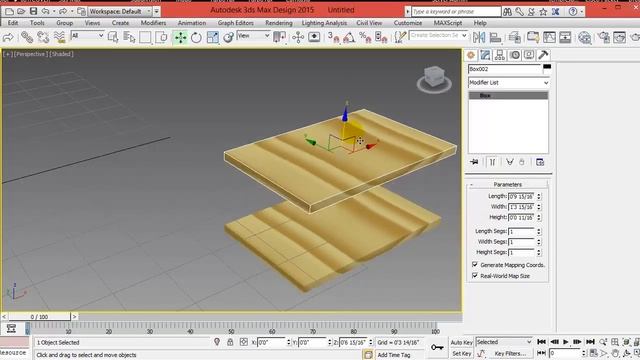Image resolution: width=640 pixels, height=360 pixels.
Task: Open the selection filter All dropdown
Action: tap(87, 36)
